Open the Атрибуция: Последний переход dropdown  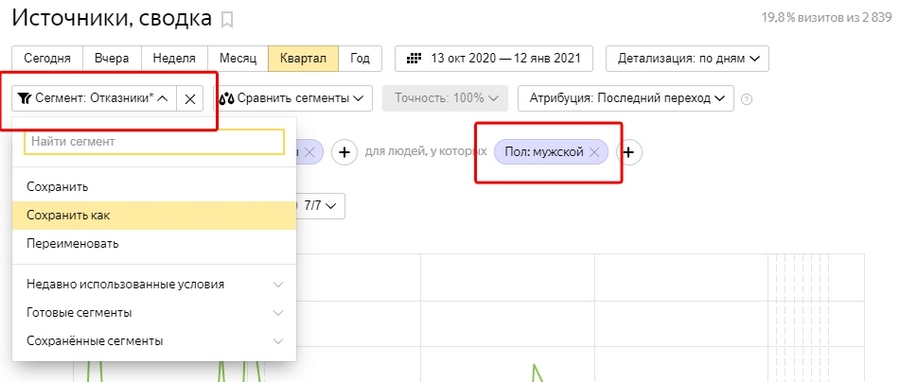[626, 99]
